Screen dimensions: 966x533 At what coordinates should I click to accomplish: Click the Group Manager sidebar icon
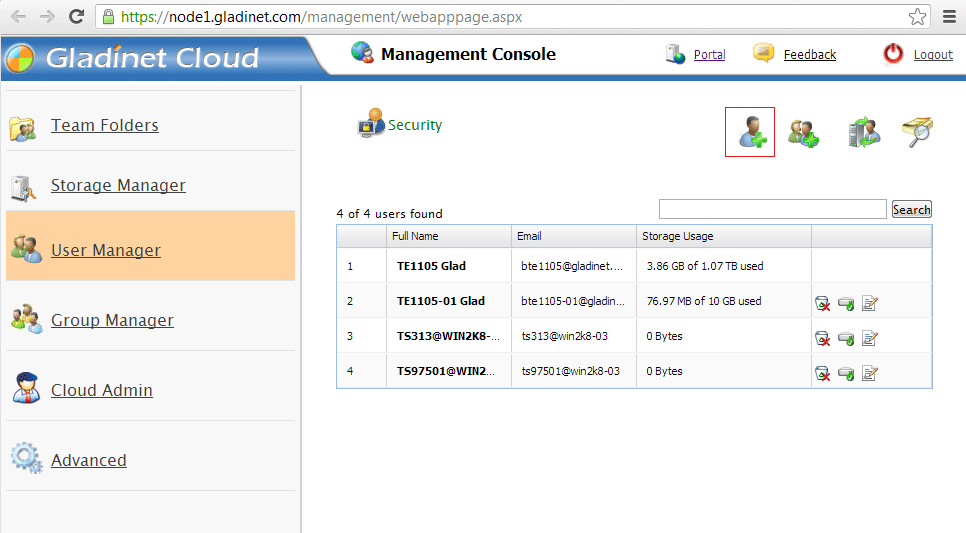click(26, 319)
